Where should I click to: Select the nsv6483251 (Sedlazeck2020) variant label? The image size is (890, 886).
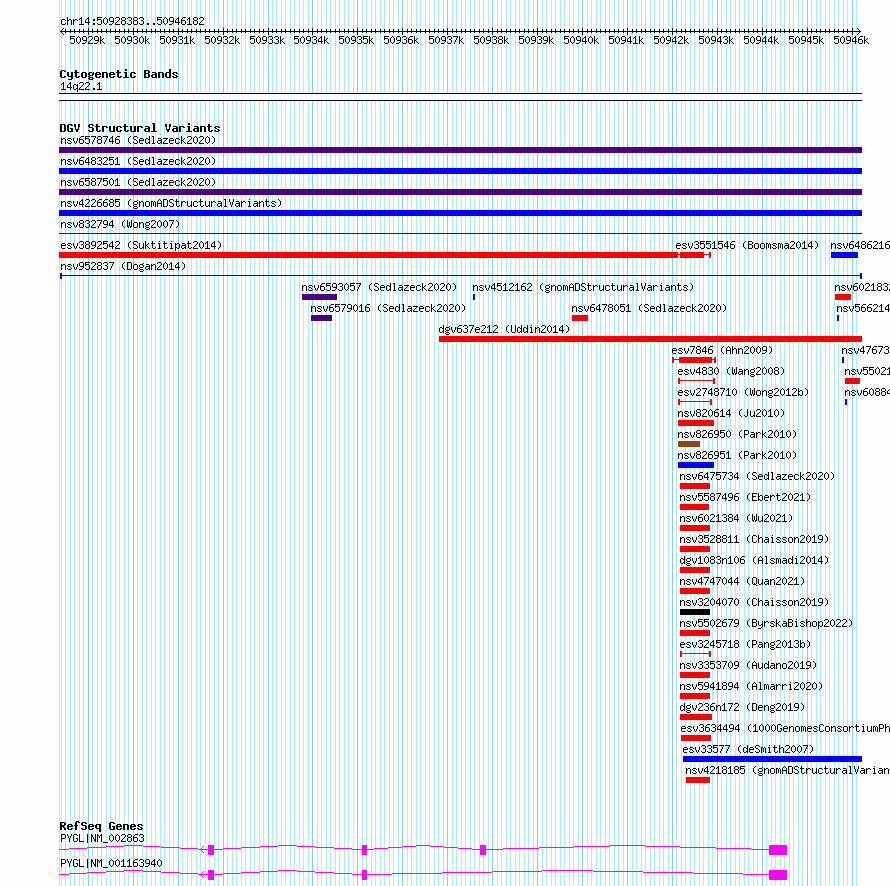pos(138,161)
